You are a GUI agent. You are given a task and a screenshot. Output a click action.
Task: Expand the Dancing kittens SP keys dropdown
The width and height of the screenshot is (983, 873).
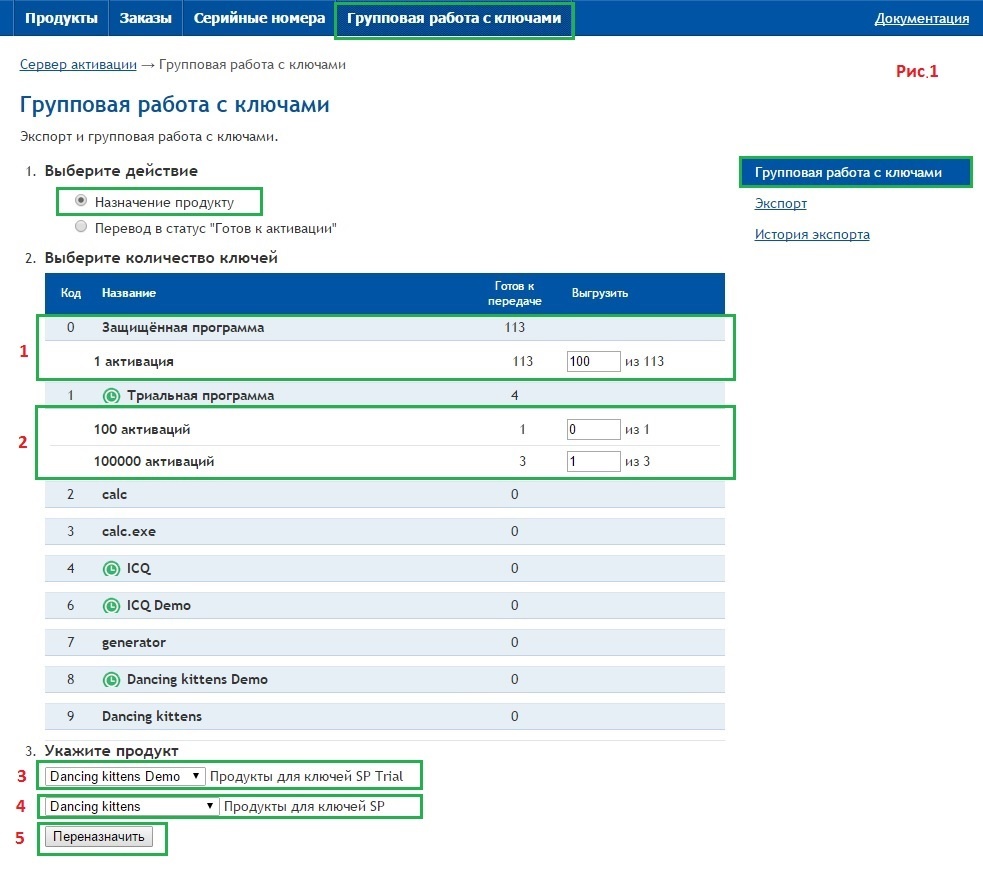tap(131, 806)
